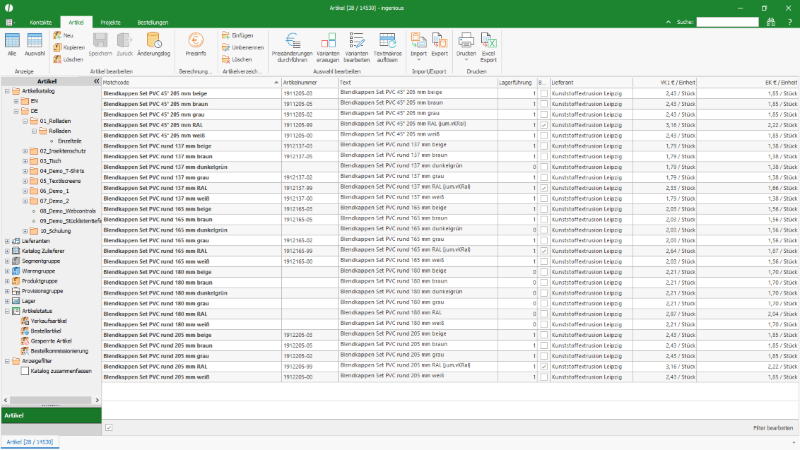Start Excel Export
800x450 pixels.
point(488,47)
